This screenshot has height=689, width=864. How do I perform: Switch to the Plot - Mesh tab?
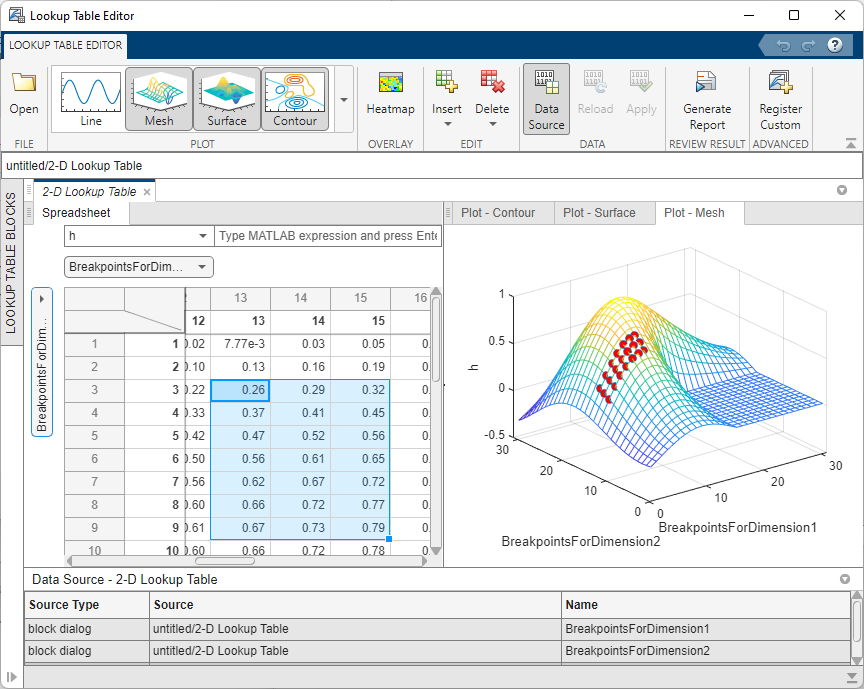pos(694,213)
